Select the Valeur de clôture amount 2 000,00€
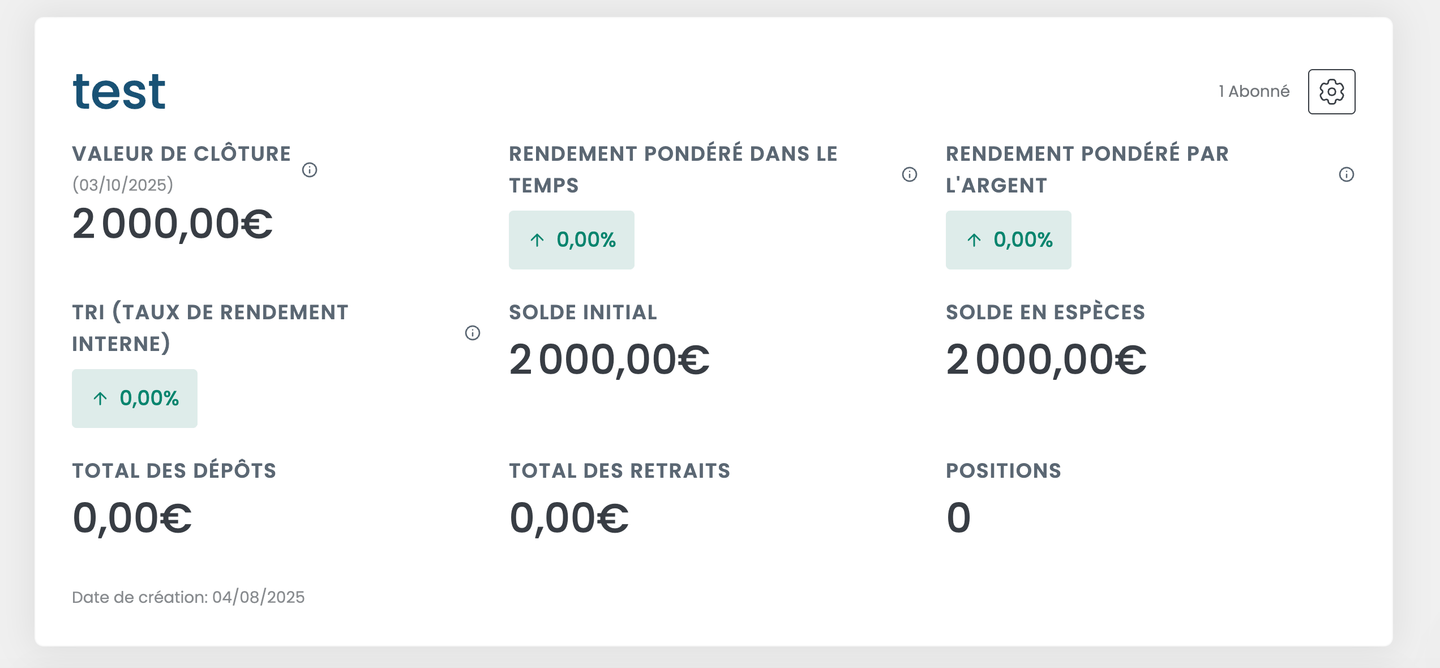This screenshot has width=1440, height=668. pyautogui.click(x=172, y=224)
